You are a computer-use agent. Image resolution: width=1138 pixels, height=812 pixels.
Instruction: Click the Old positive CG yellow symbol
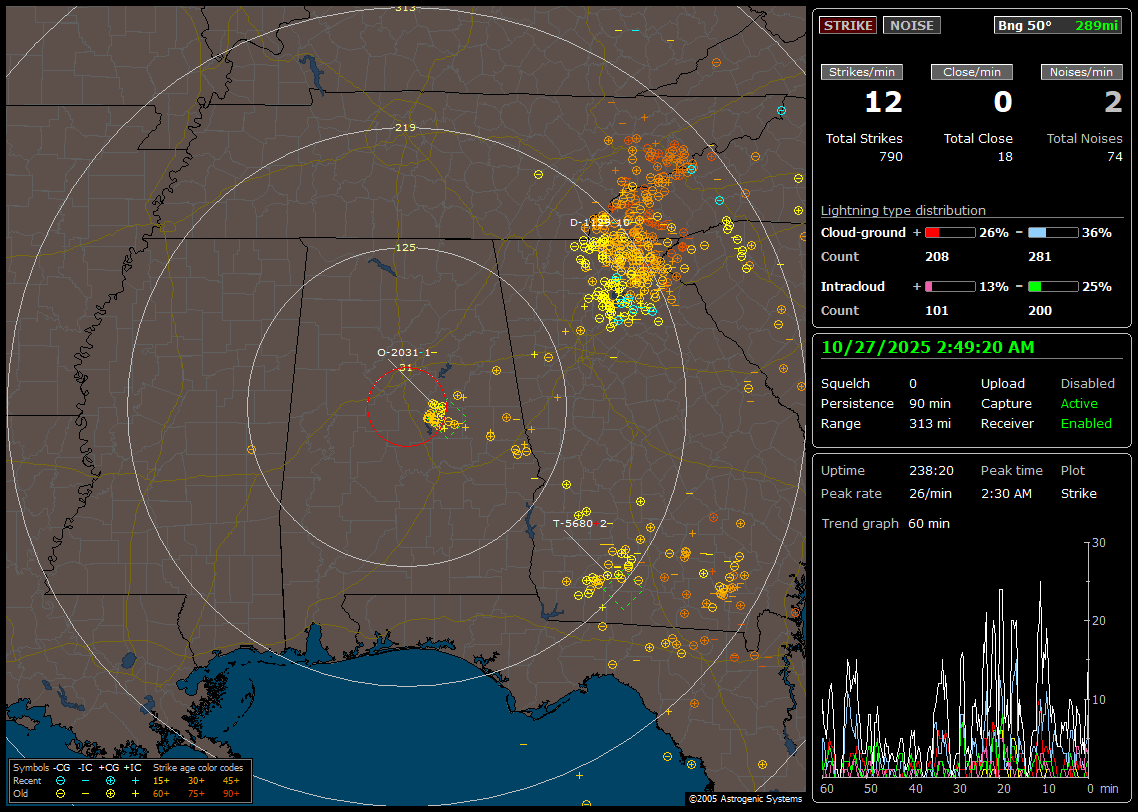pyautogui.click(x=110, y=793)
